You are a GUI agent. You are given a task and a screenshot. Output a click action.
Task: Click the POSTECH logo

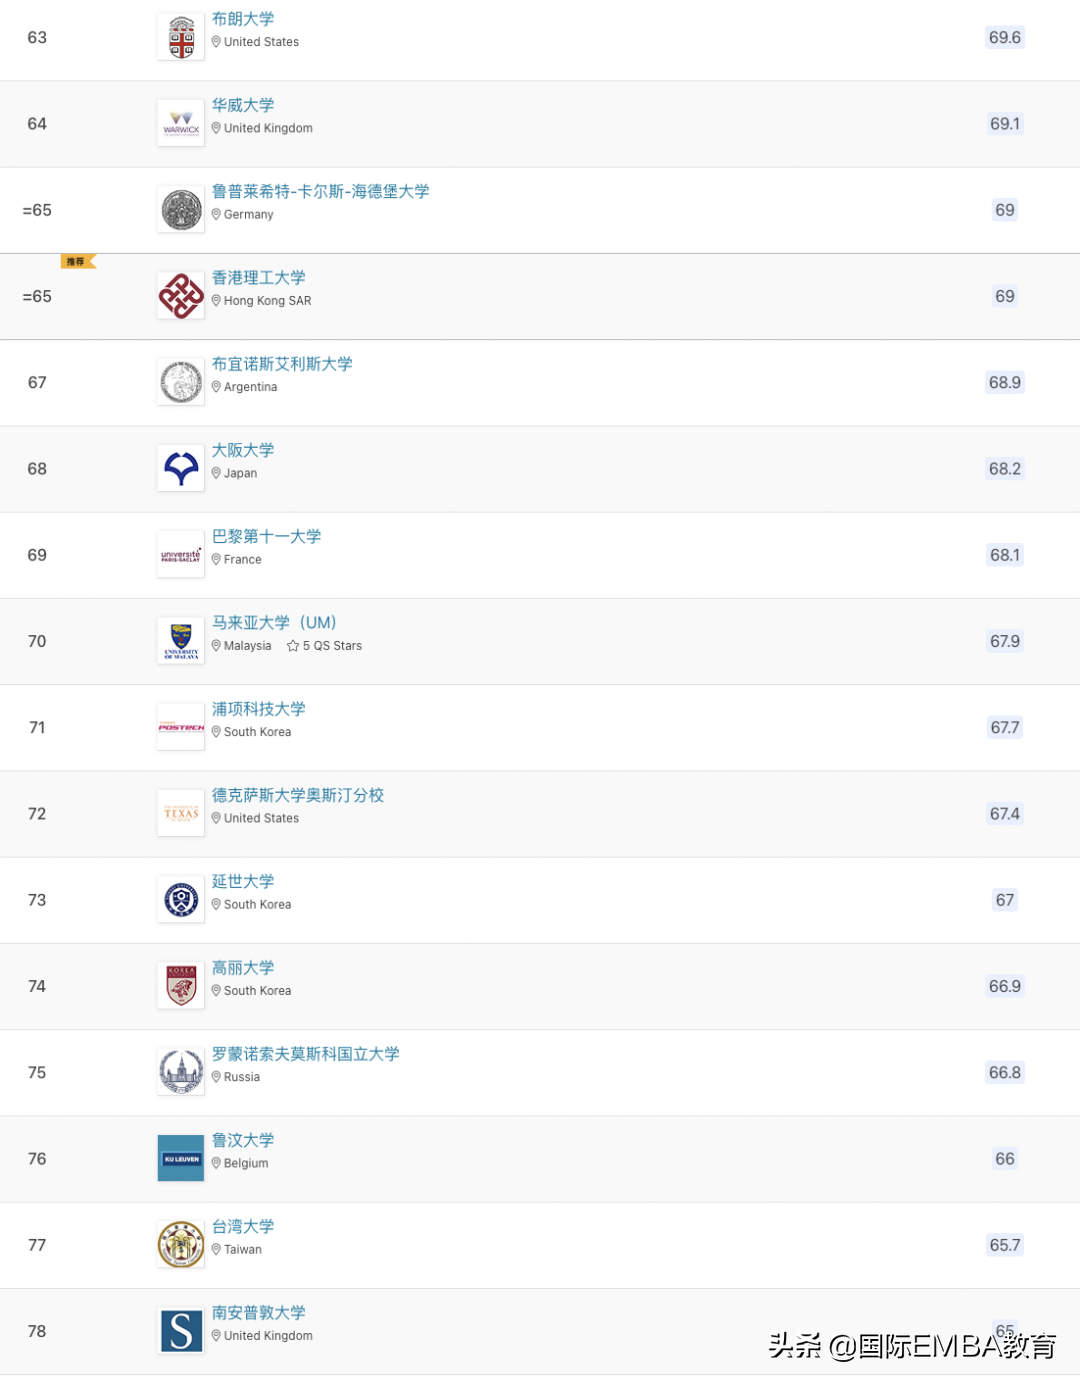point(181,728)
